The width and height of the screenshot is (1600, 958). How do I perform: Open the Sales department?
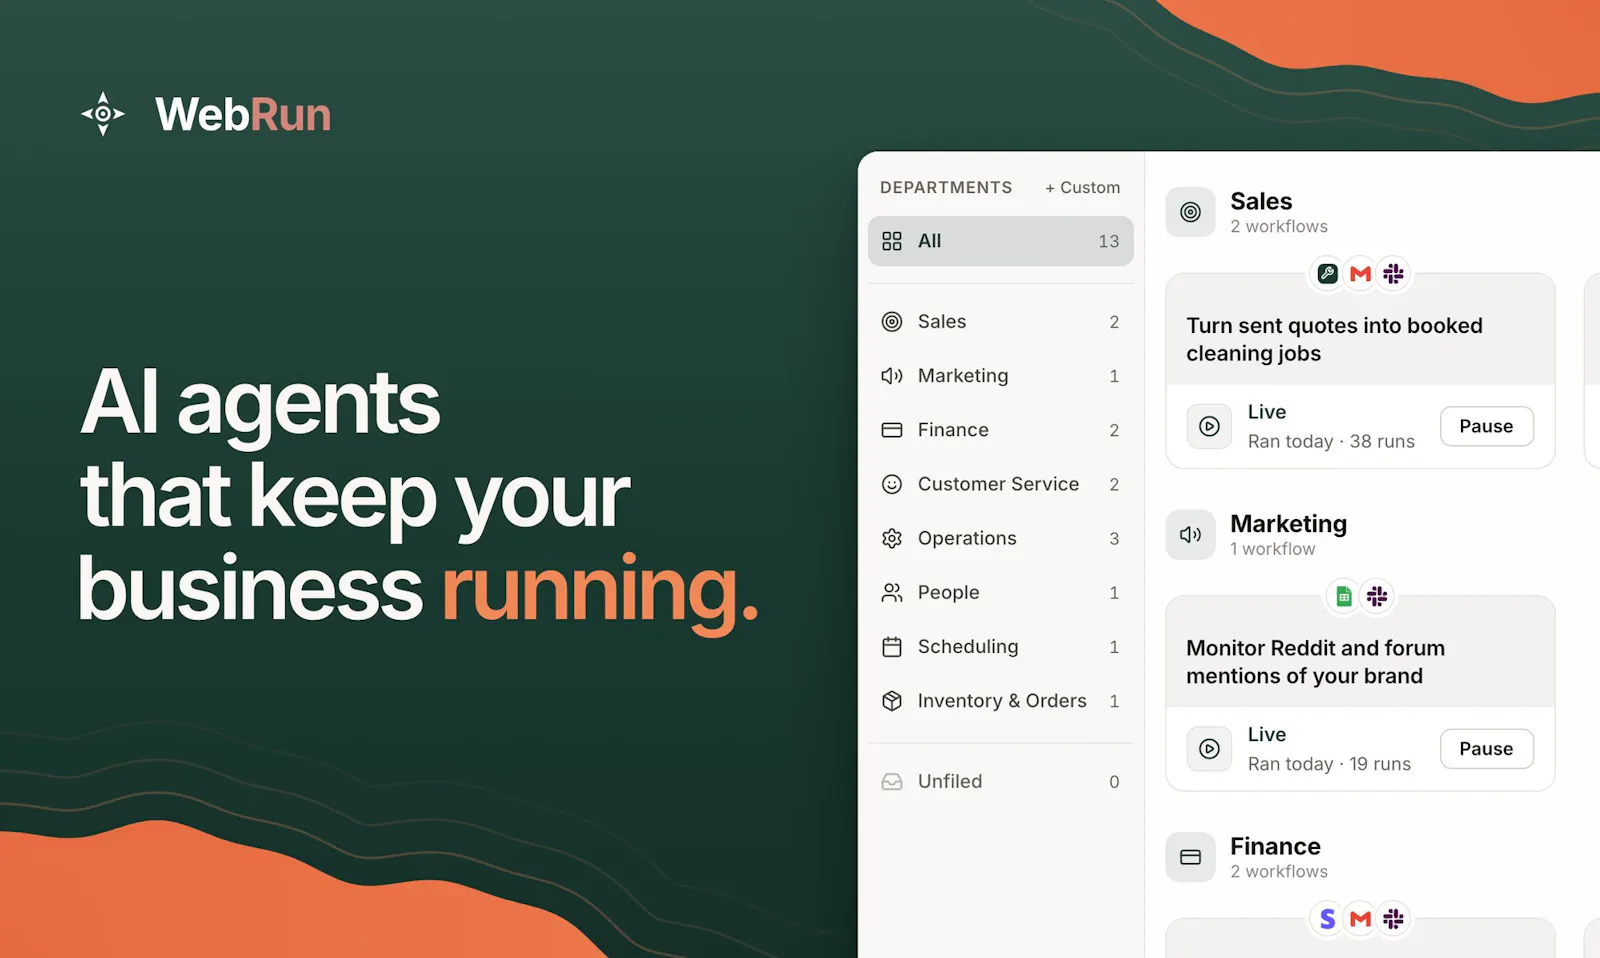[1000, 322]
